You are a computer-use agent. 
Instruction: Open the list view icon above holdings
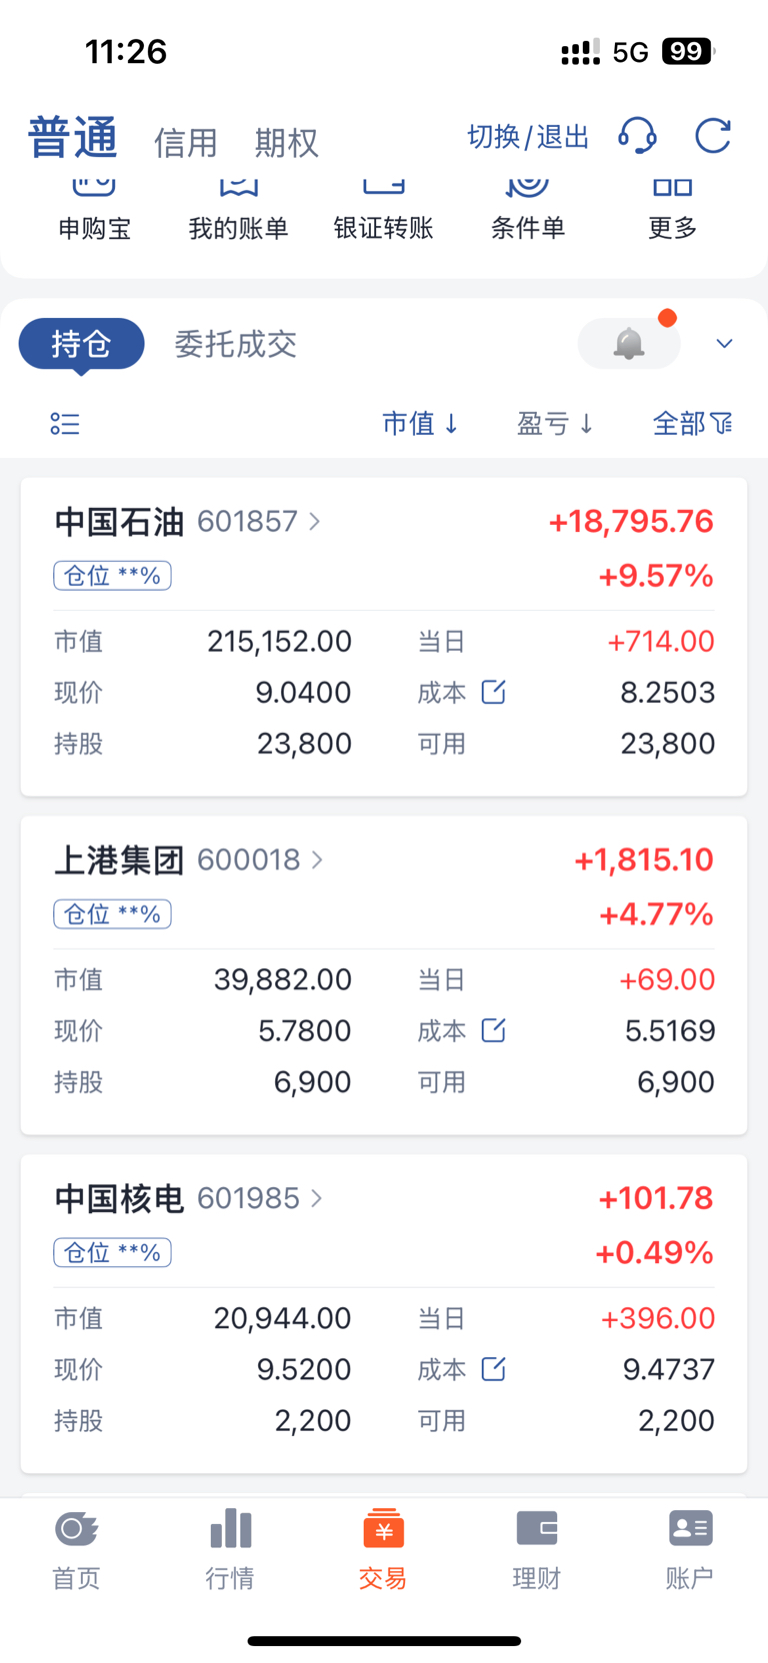(x=65, y=424)
